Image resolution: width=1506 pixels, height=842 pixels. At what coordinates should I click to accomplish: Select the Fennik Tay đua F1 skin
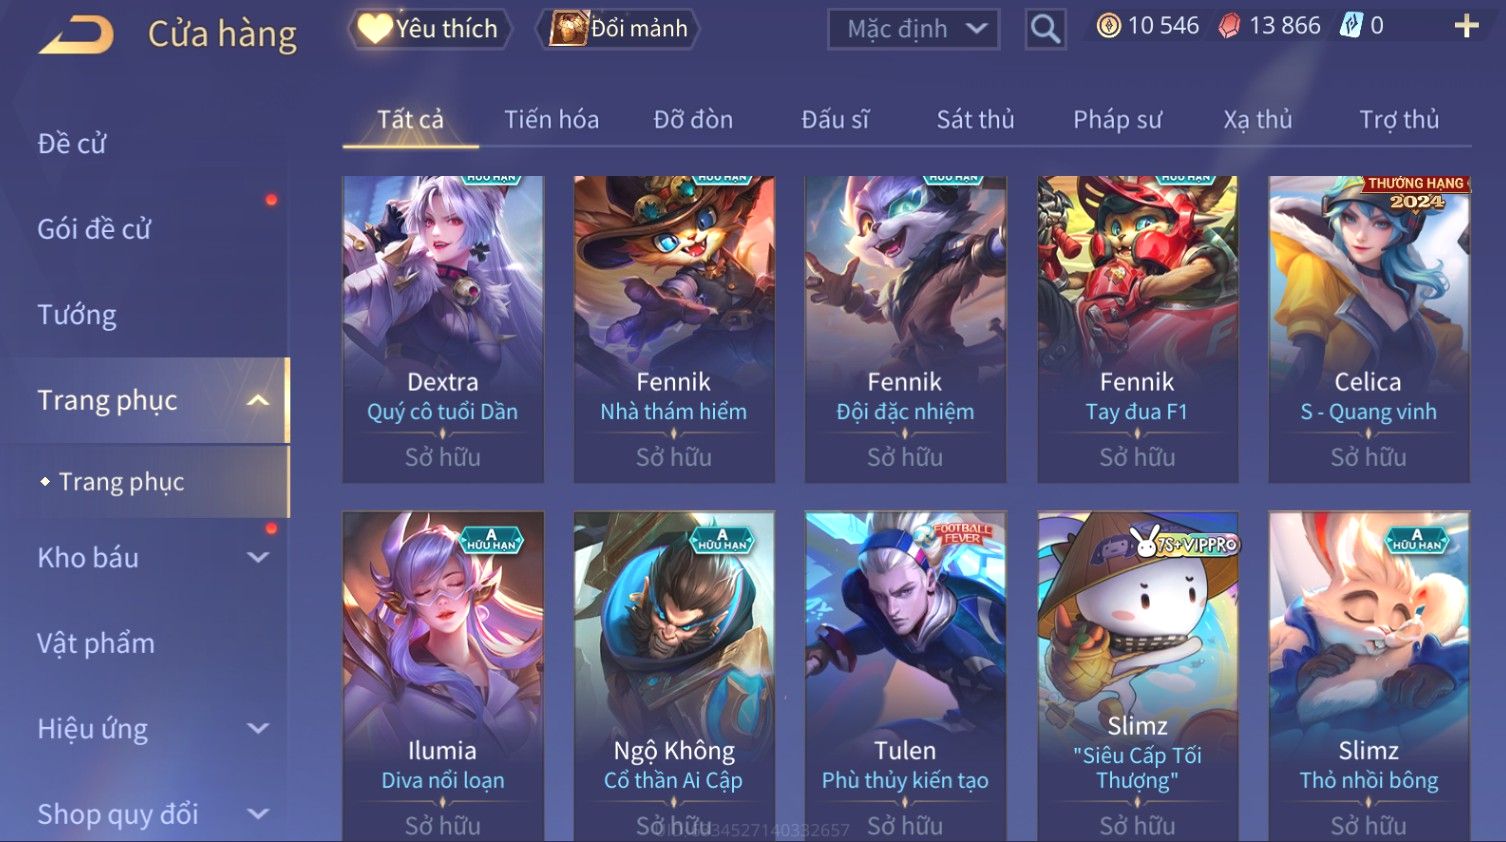[x=1137, y=329]
